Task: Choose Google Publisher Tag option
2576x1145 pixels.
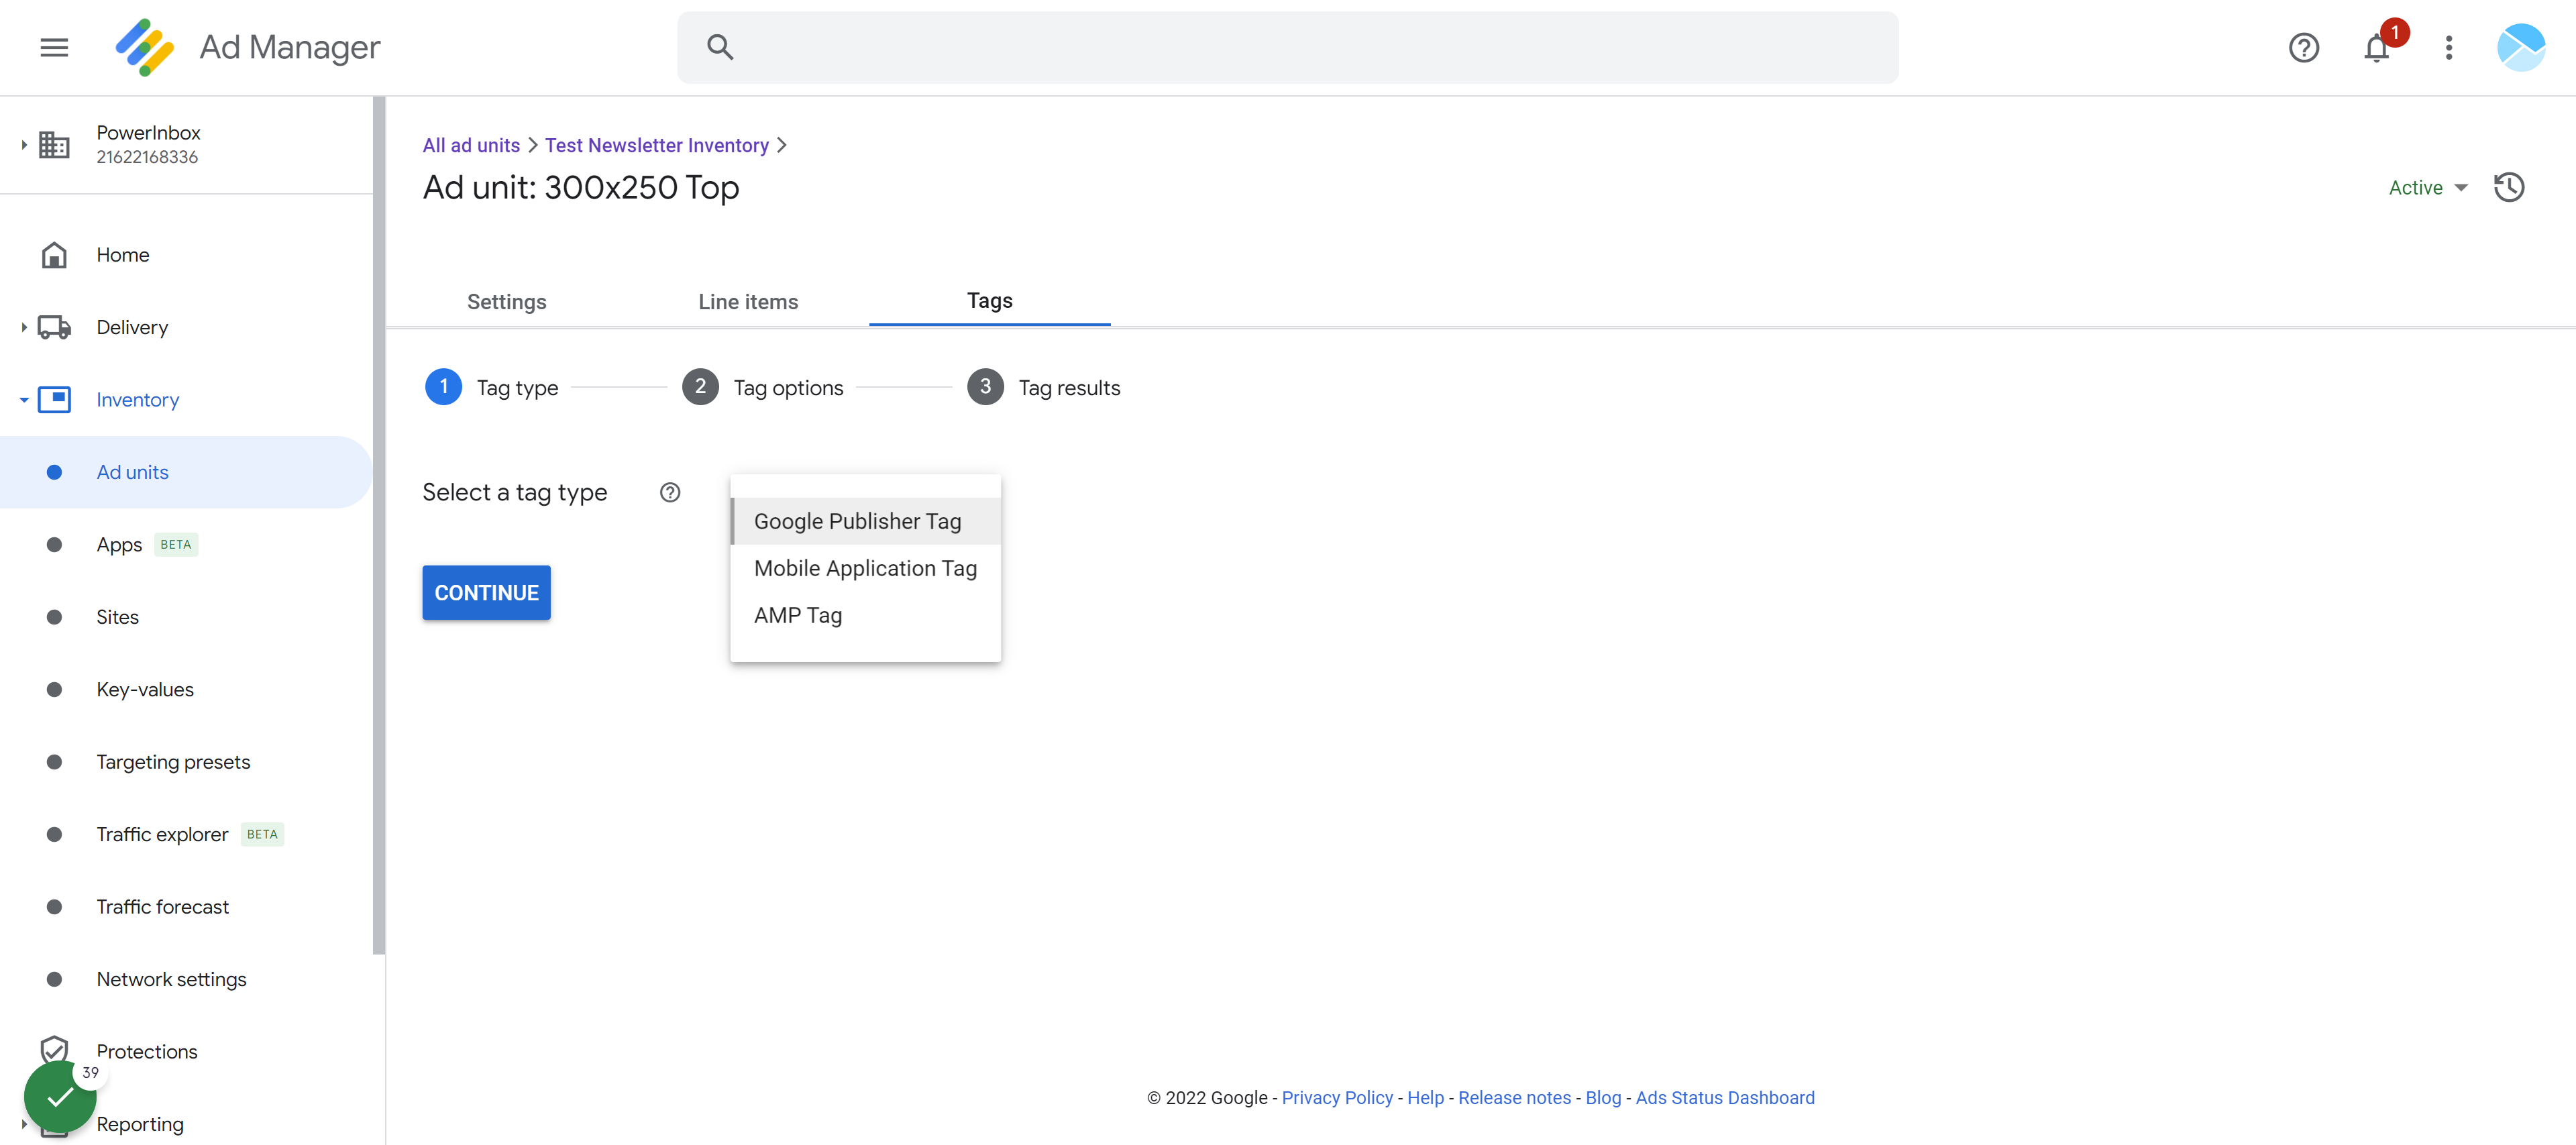Action: click(x=865, y=521)
